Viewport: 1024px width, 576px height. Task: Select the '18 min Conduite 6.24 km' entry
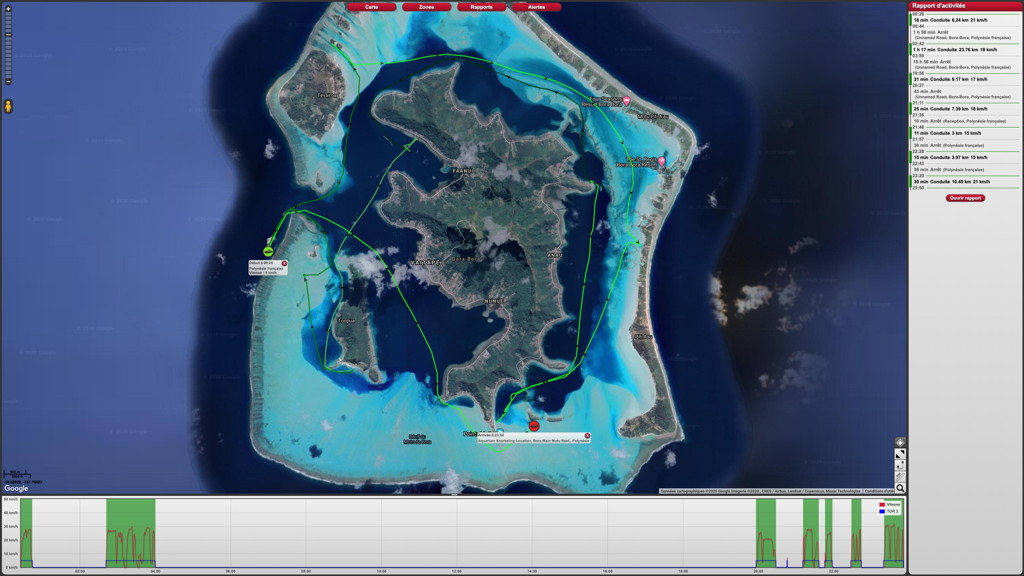pyautogui.click(x=965, y=20)
